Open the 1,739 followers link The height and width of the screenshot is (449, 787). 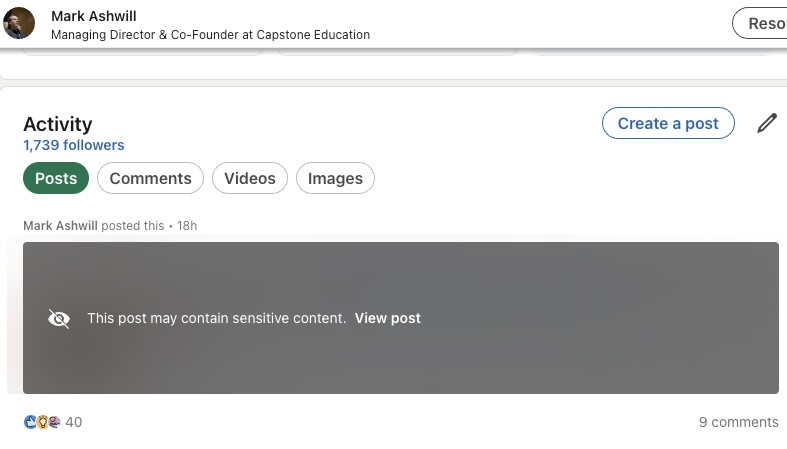74,145
